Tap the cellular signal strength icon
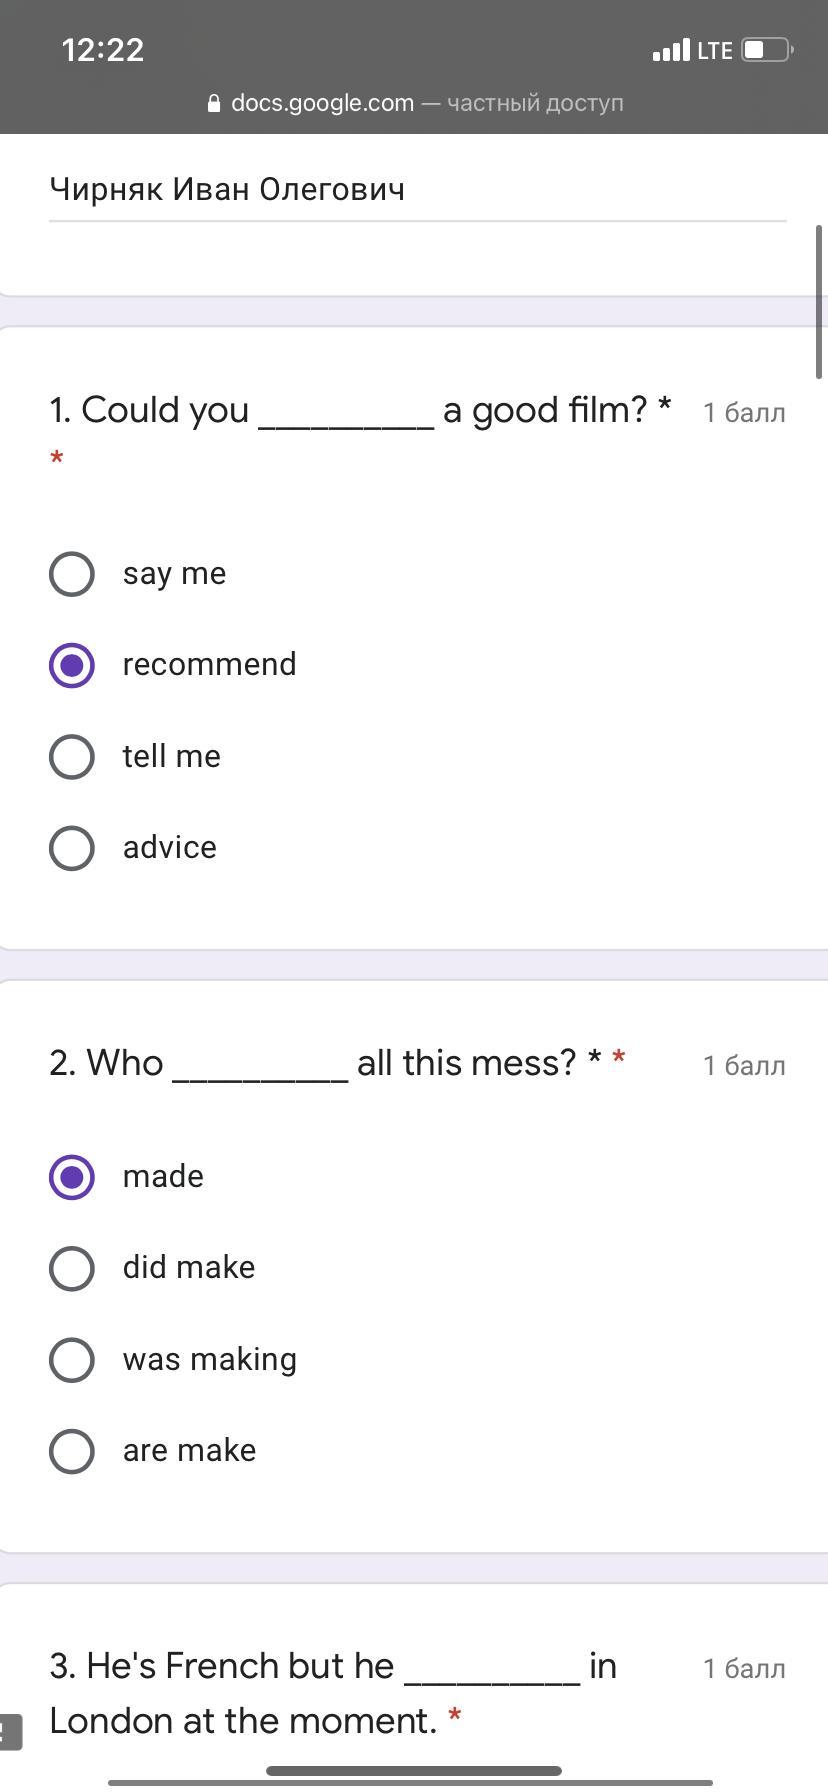 [x=671, y=50]
